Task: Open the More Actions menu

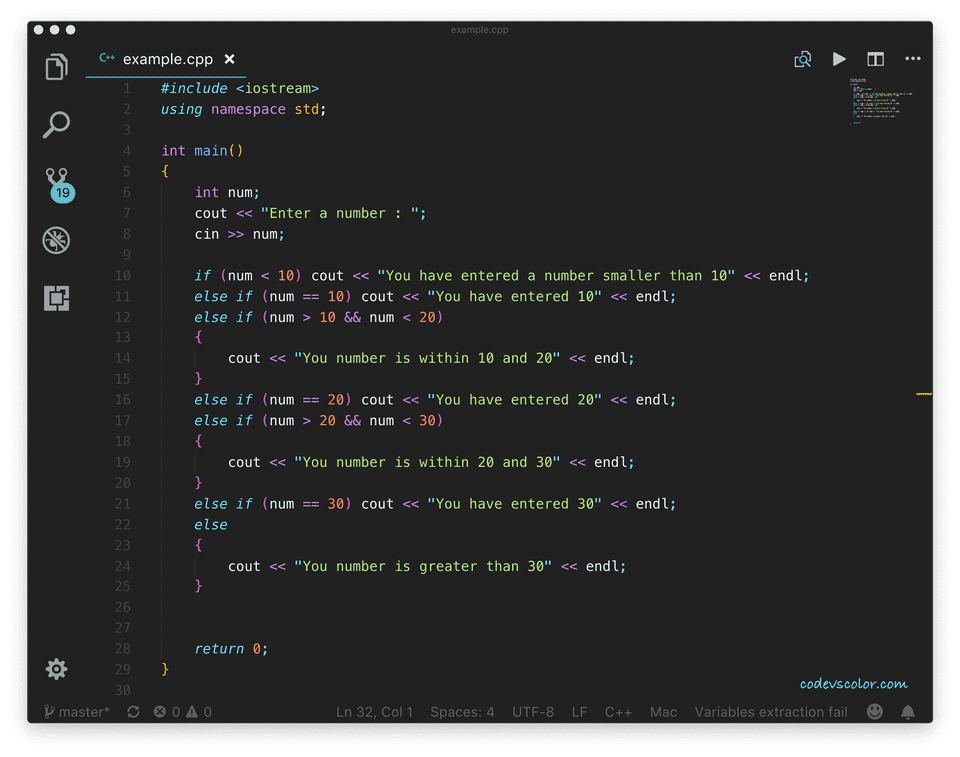Action: point(912,59)
